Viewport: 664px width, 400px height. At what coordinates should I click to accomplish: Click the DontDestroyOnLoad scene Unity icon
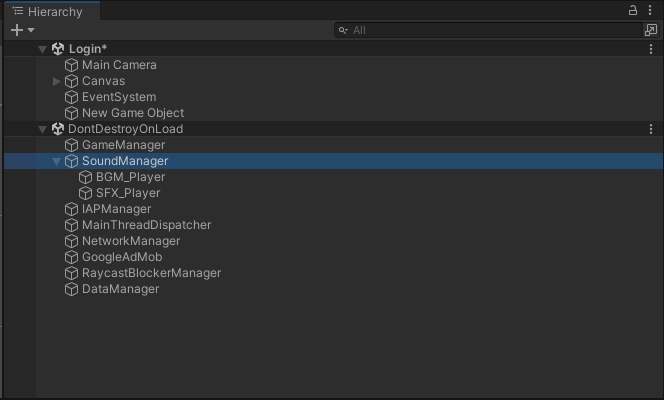(58, 129)
